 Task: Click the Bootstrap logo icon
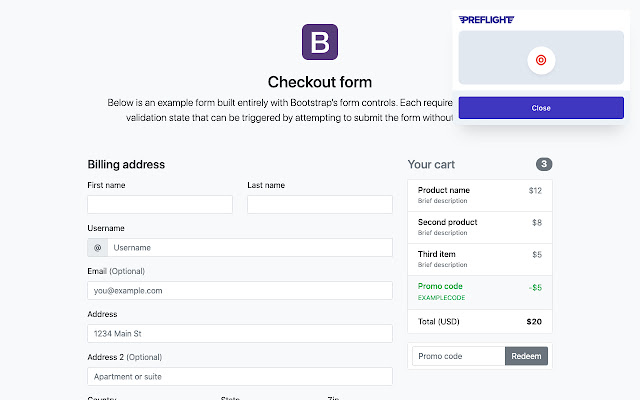click(x=320, y=42)
